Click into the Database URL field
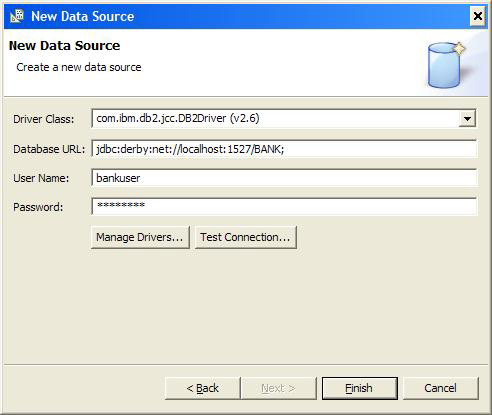Image resolution: width=492 pixels, height=415 pixels. pyautogui.click(x=284, y=149)
